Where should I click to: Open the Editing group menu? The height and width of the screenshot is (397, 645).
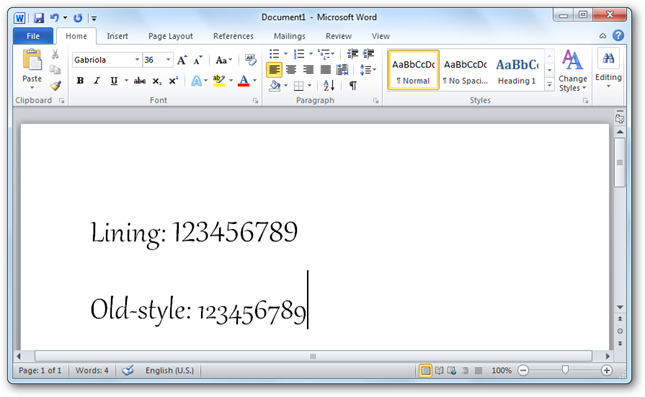[608, 70]
